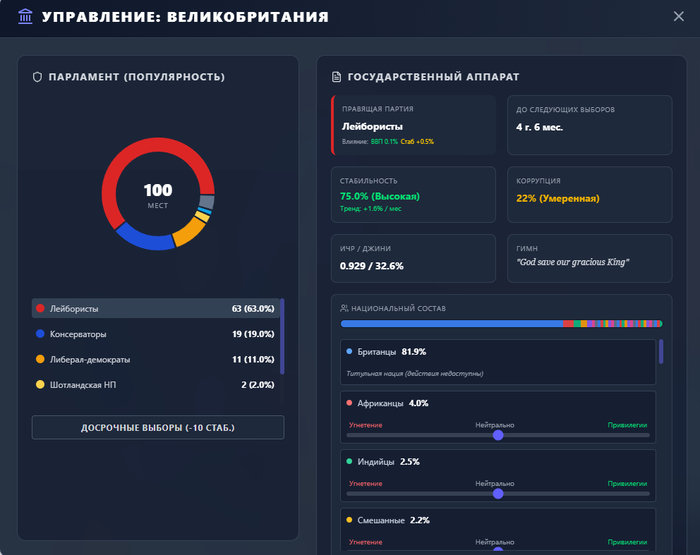Image resolution: width=700 pixels, height=555 pixels.
Task: Click the government building icon in header
Action: tap(25, 17)
